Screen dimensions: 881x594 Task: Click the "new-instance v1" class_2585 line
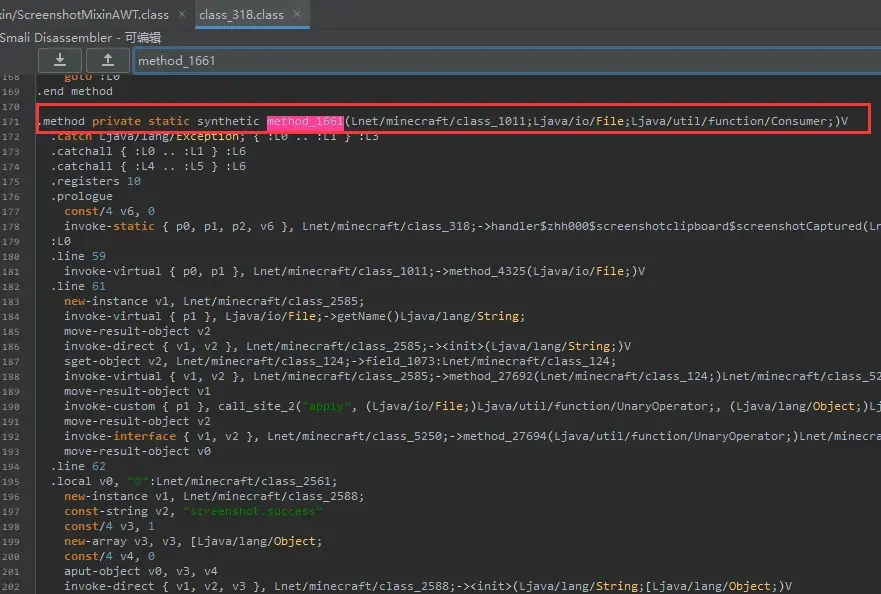pyautogui.click(x=214, y=301)
